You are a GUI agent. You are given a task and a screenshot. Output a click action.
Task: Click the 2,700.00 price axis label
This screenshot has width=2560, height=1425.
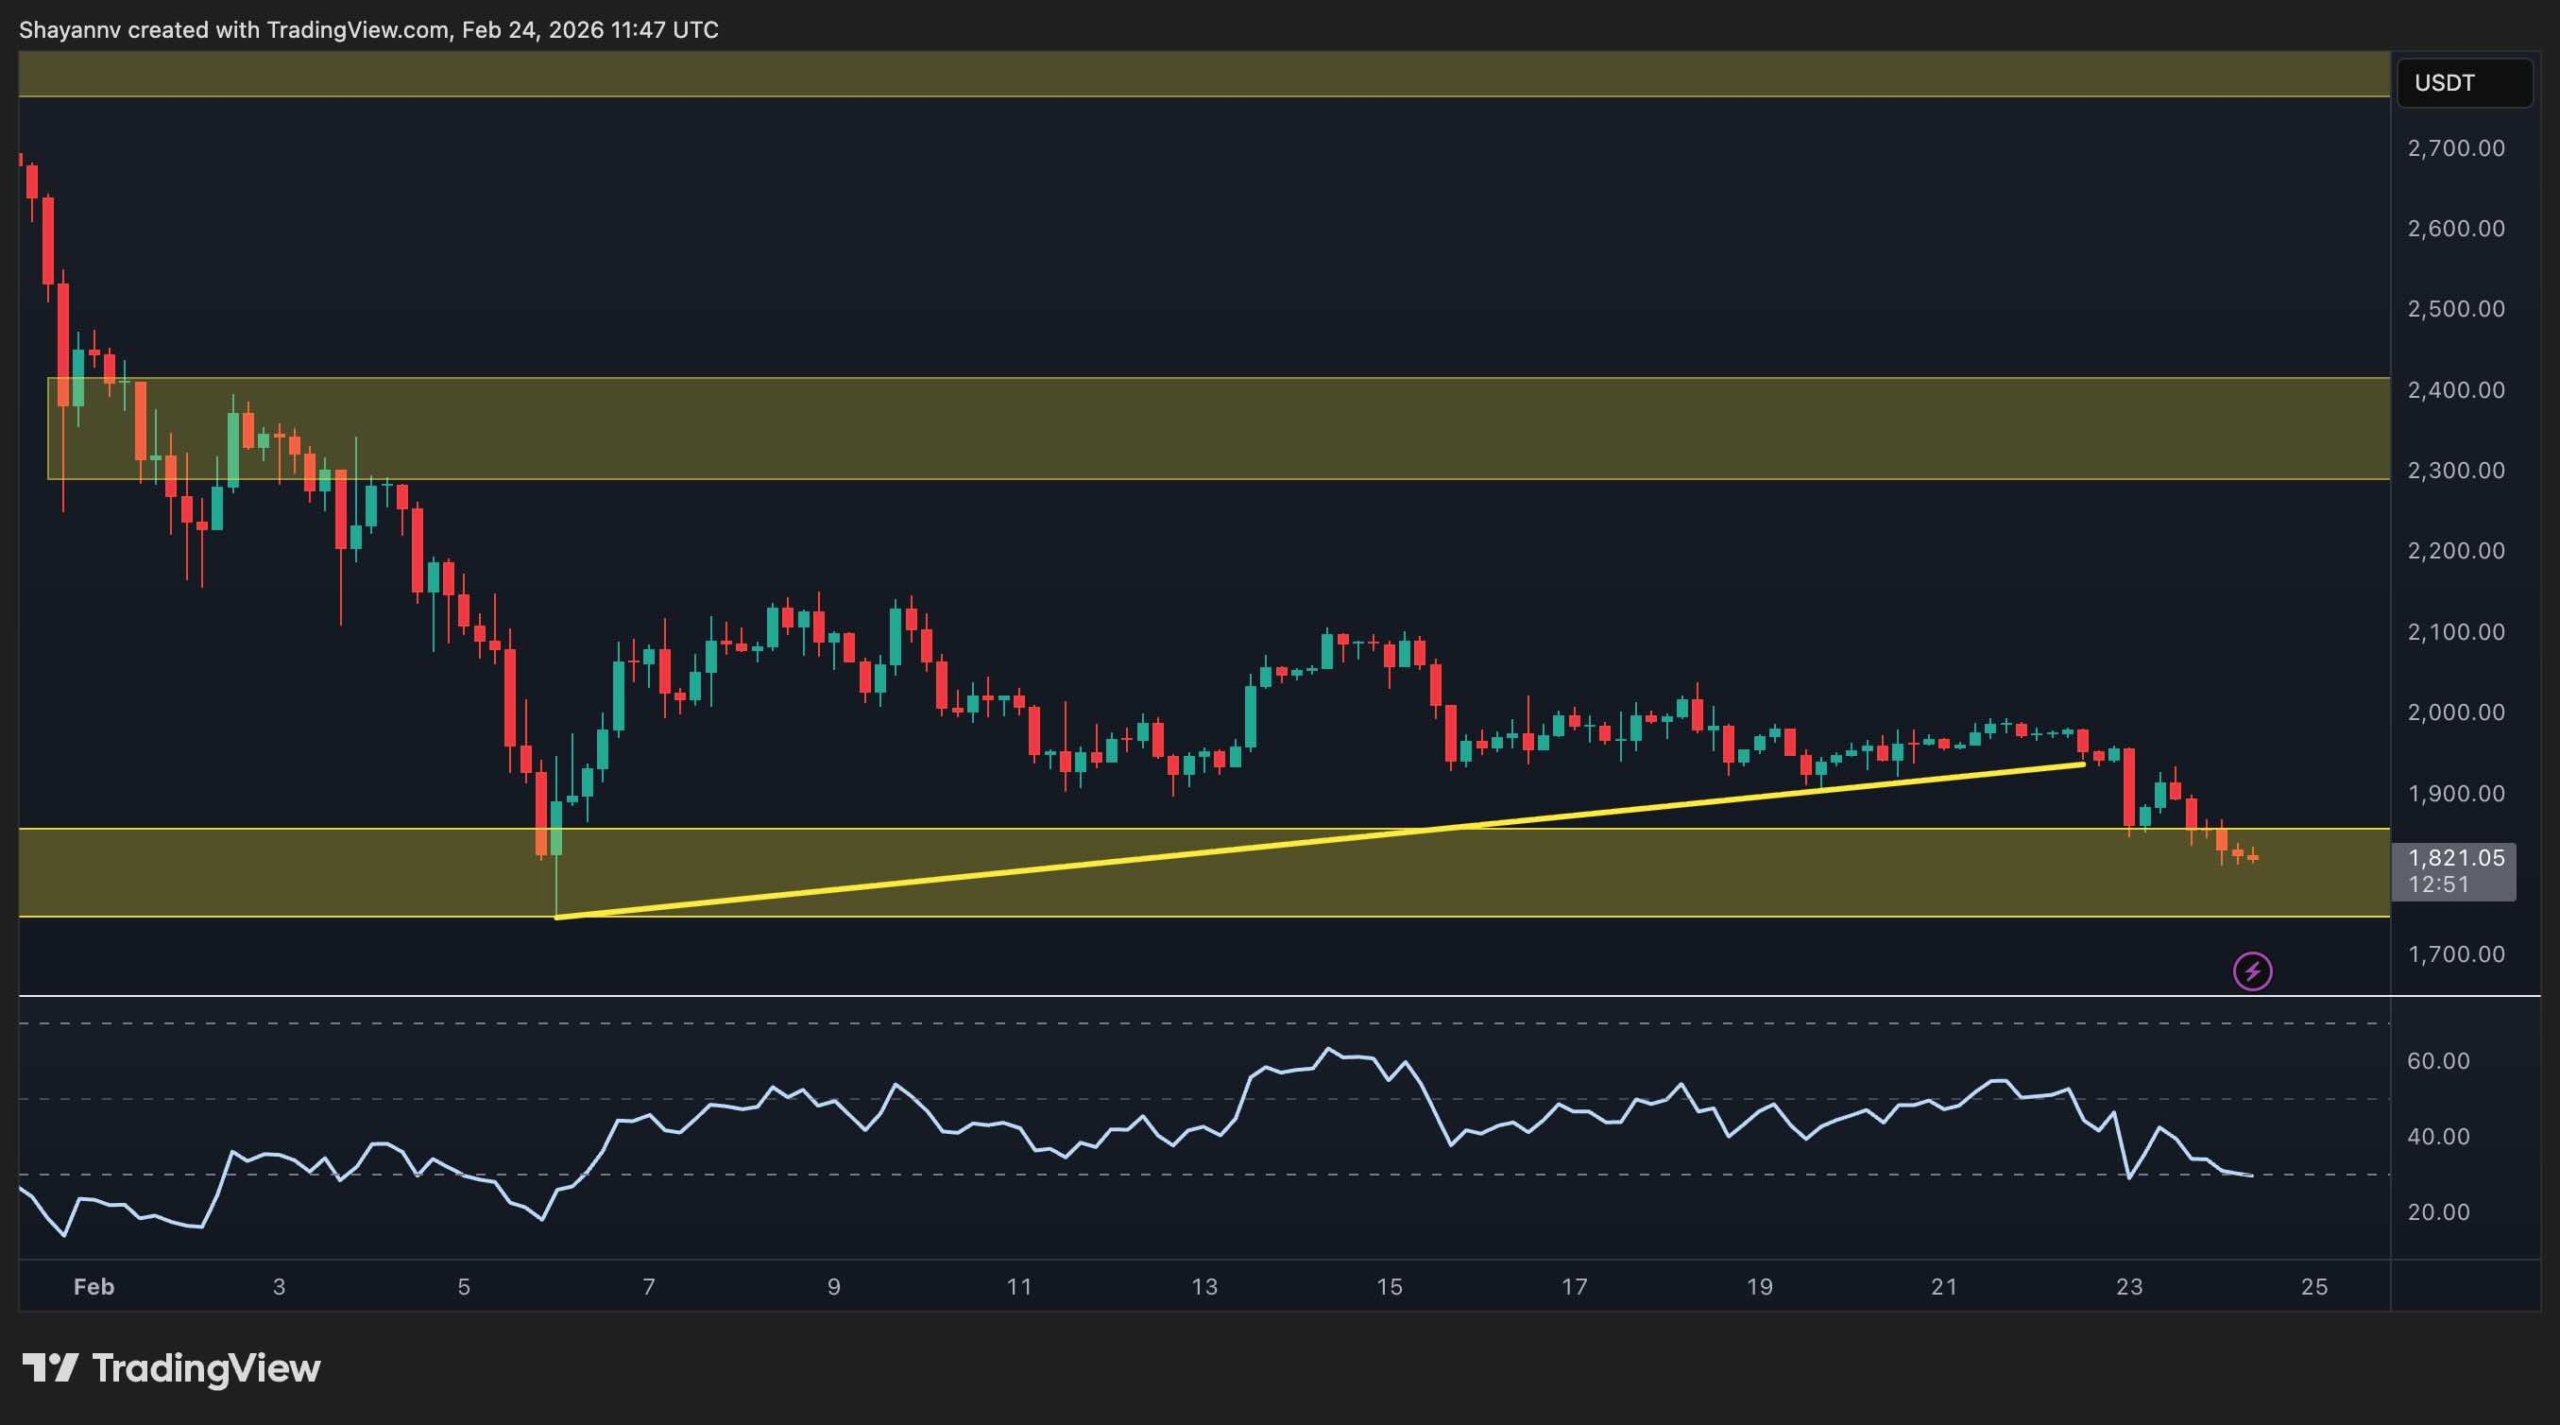(2455, 148)
